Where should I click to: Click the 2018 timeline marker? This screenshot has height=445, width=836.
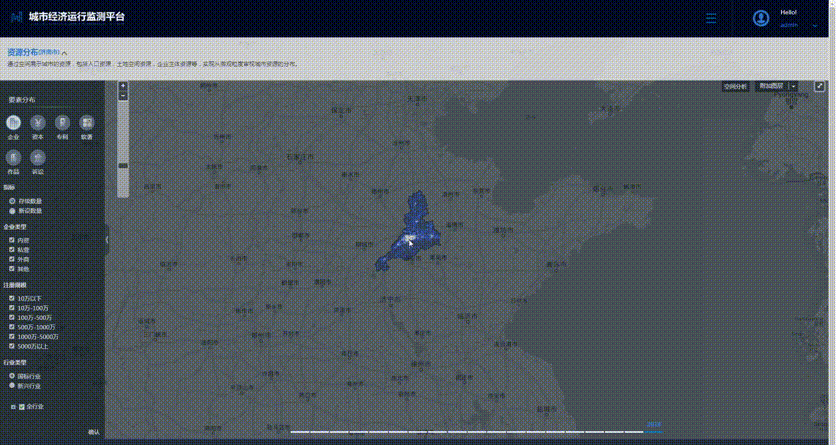pos(654,425)
